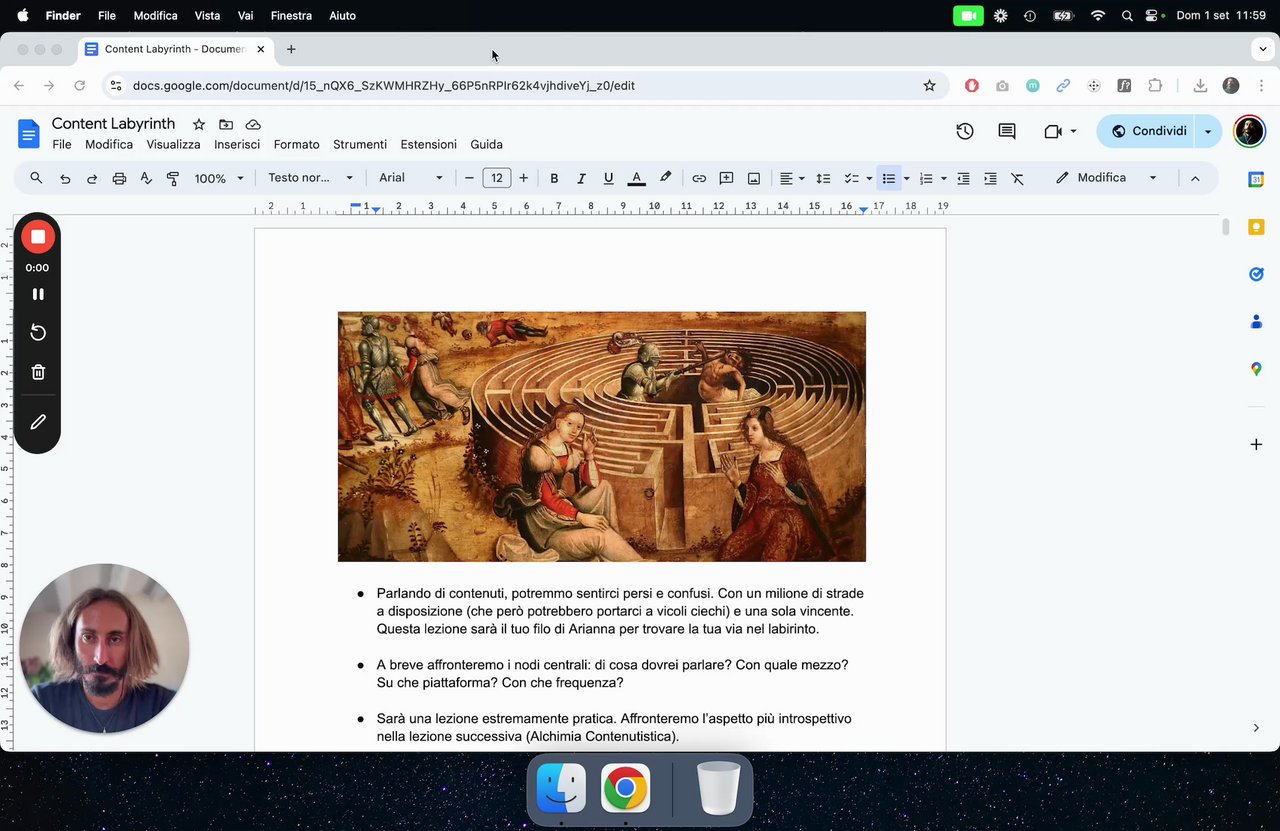Open the text color picker

636,178
